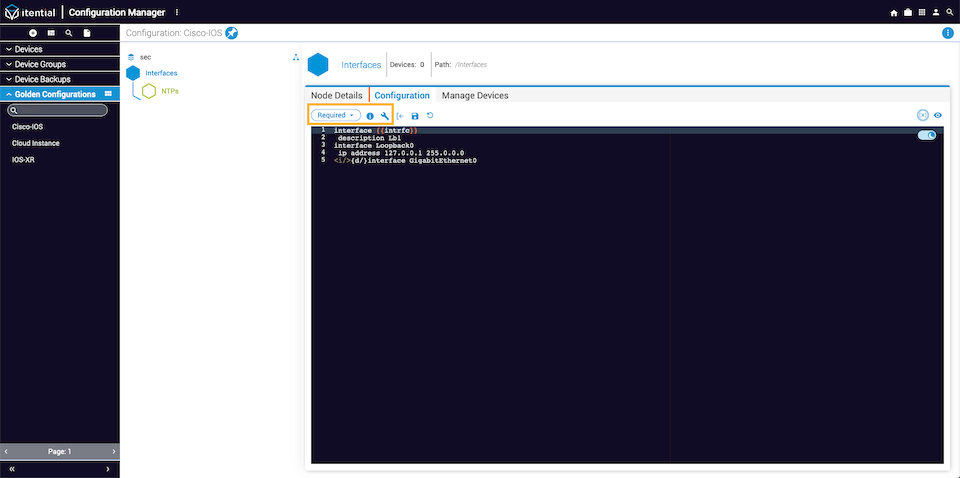Click editor line 2 description Lb1
960x478 pixels.
pos(369,138)
